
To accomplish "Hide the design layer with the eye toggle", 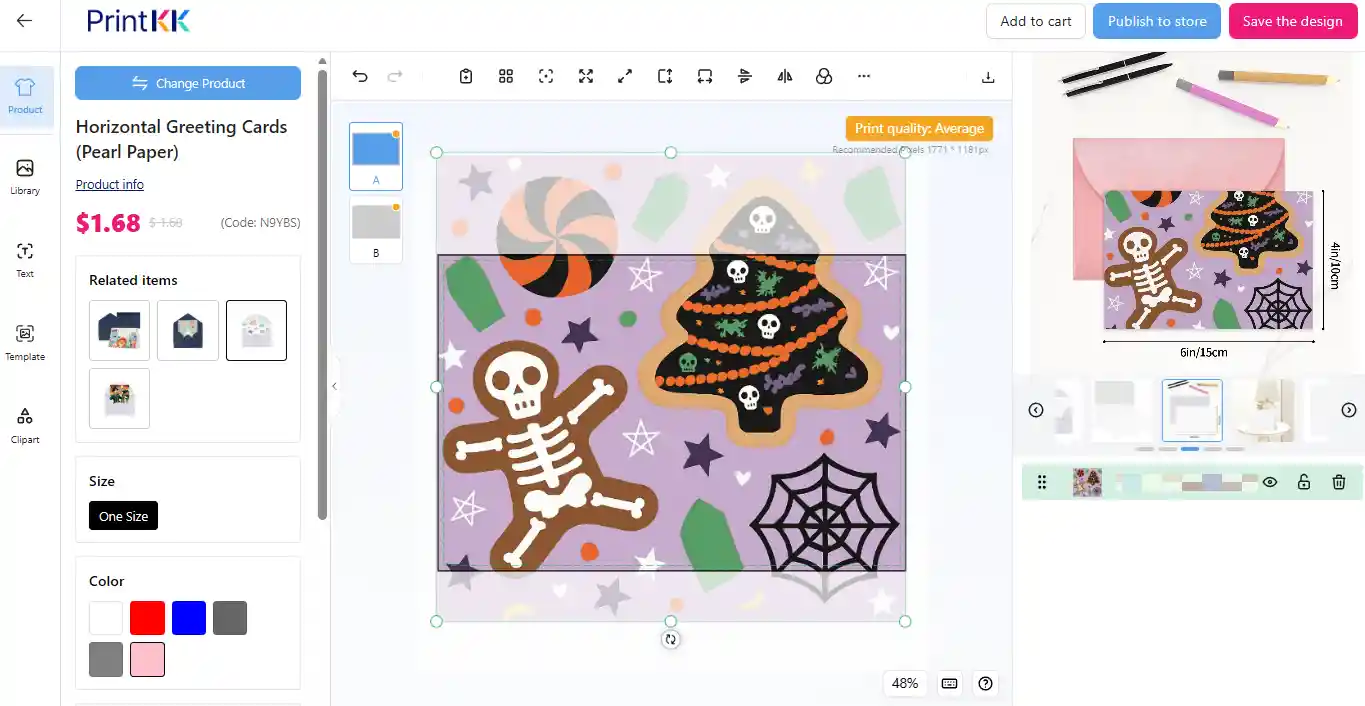I will 1269,482.
